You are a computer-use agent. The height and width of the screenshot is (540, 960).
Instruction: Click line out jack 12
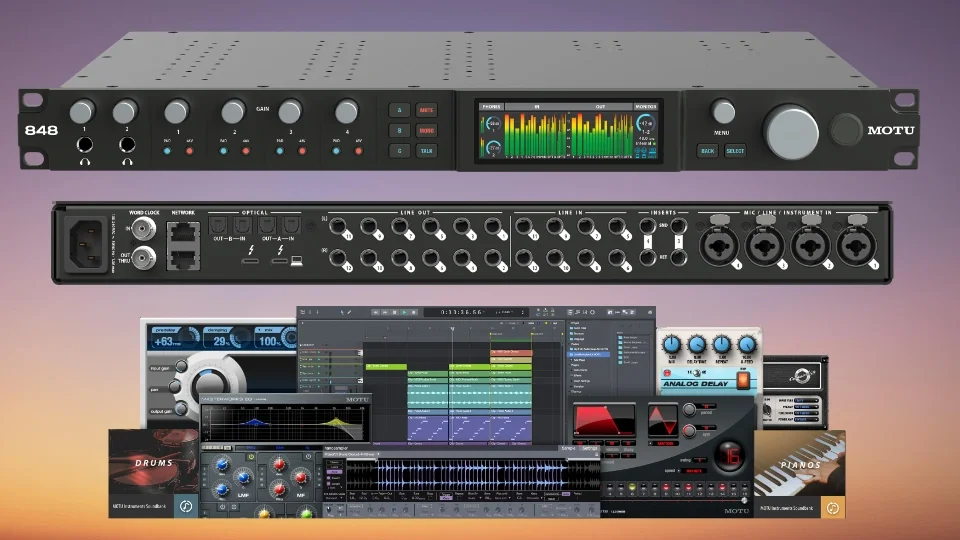pos(337,258)
